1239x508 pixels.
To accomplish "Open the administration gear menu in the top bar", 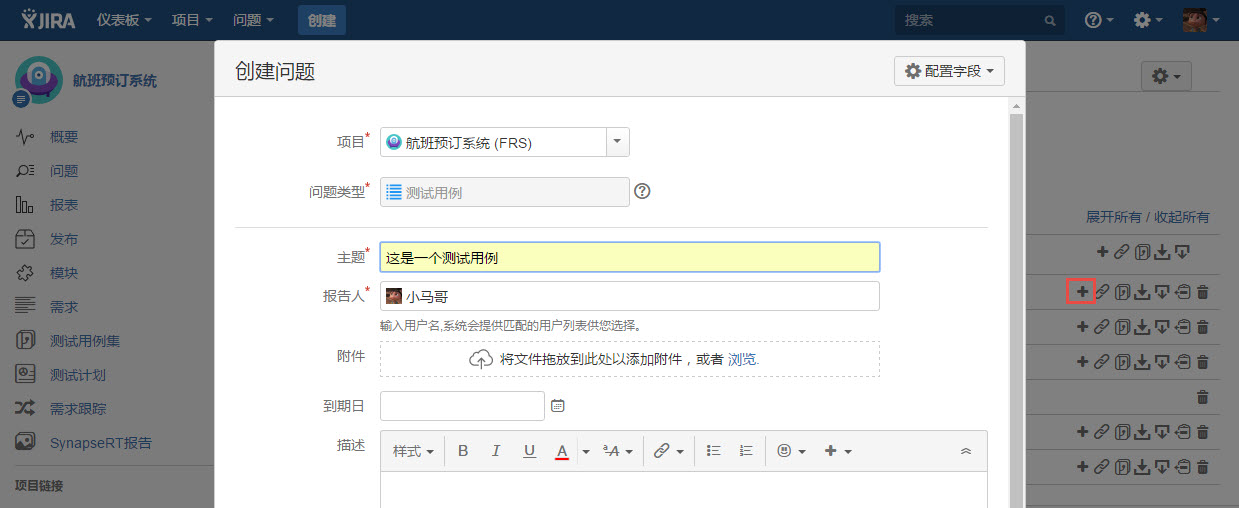I will pyautogui.click(x=1148, y=20).
